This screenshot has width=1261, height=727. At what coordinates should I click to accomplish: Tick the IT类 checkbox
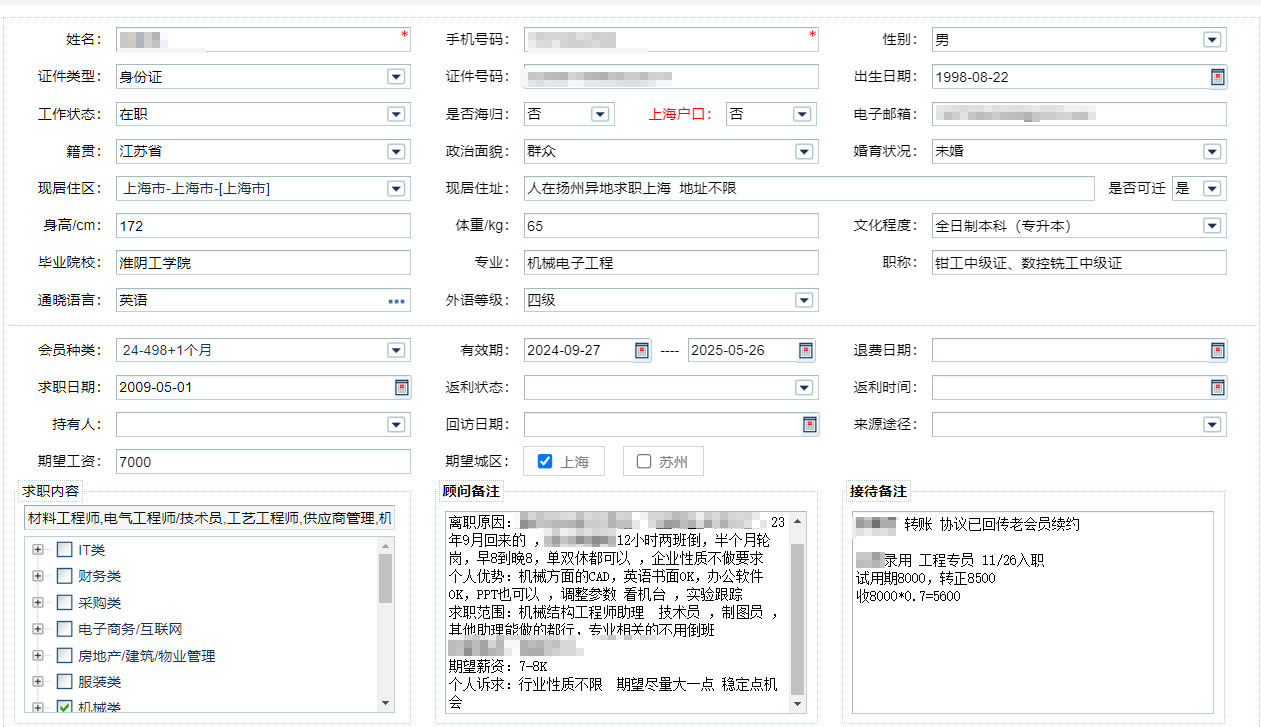[64, 549]
